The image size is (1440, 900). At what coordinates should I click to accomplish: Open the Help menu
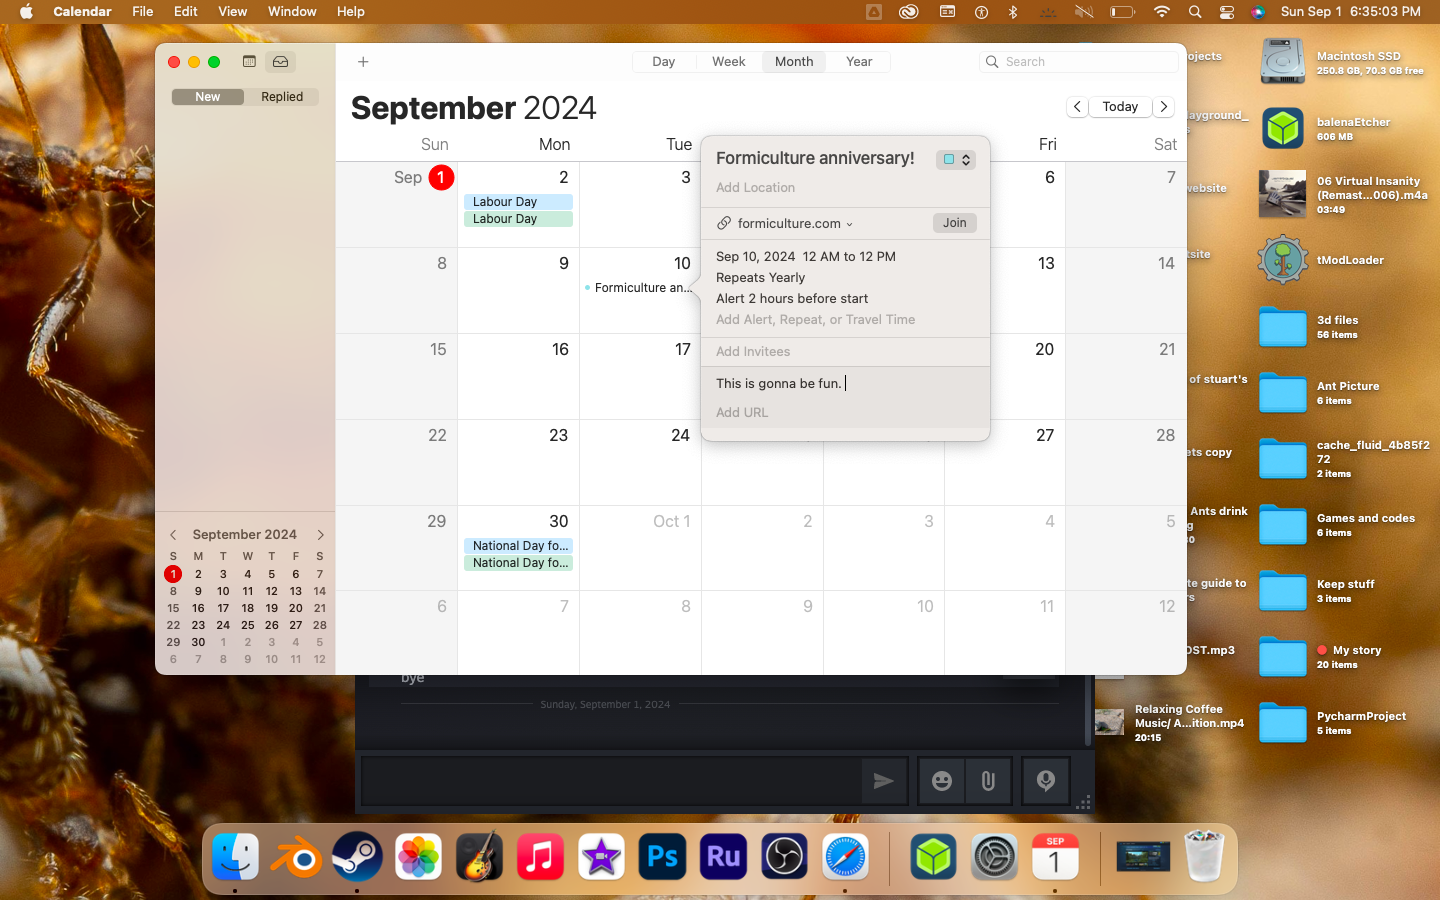[351, 12]
